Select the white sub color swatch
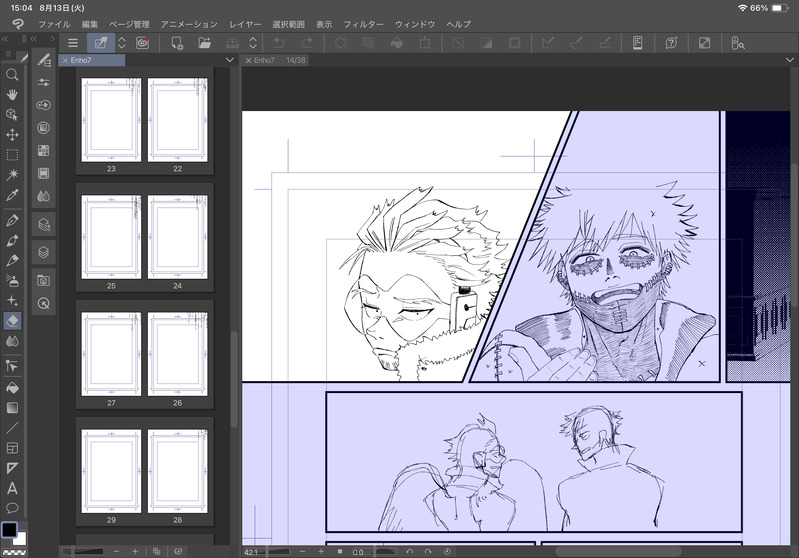Image resolution: width=799 pixels, height=558 pixels. click(21, 539)
